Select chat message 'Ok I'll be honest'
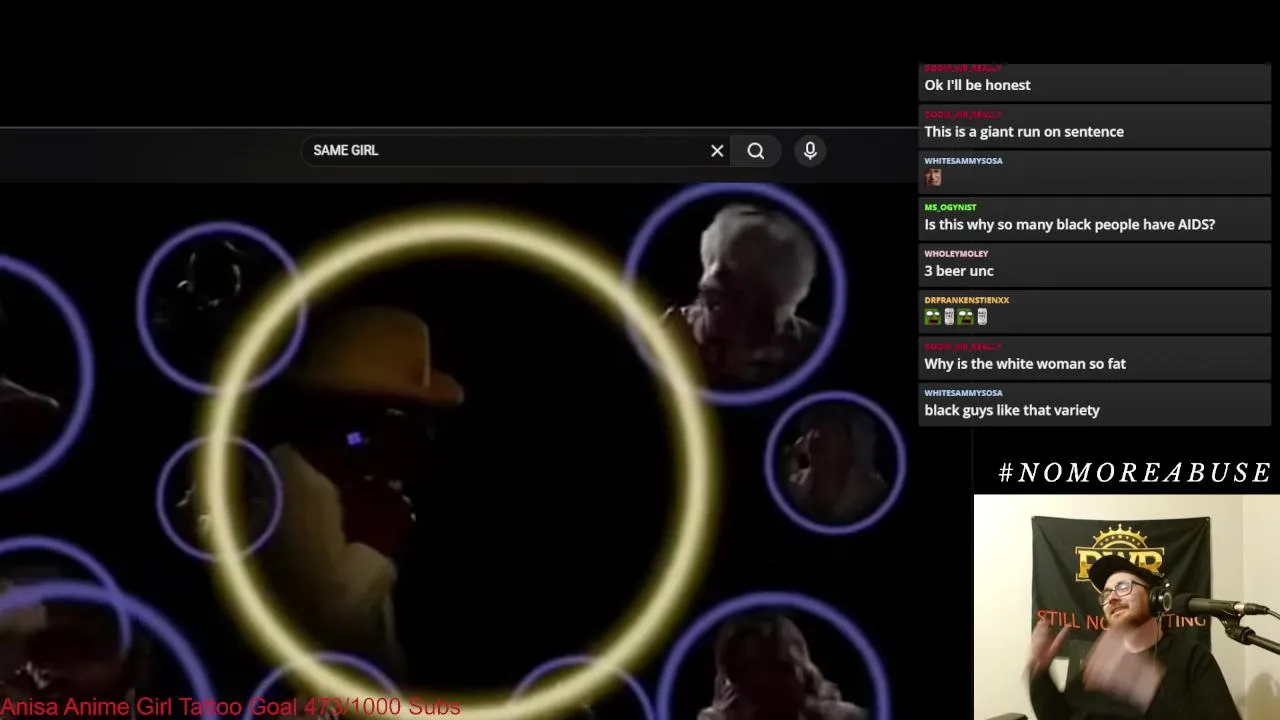Screen dimensions: 1280x720 (x=977, y=85)
